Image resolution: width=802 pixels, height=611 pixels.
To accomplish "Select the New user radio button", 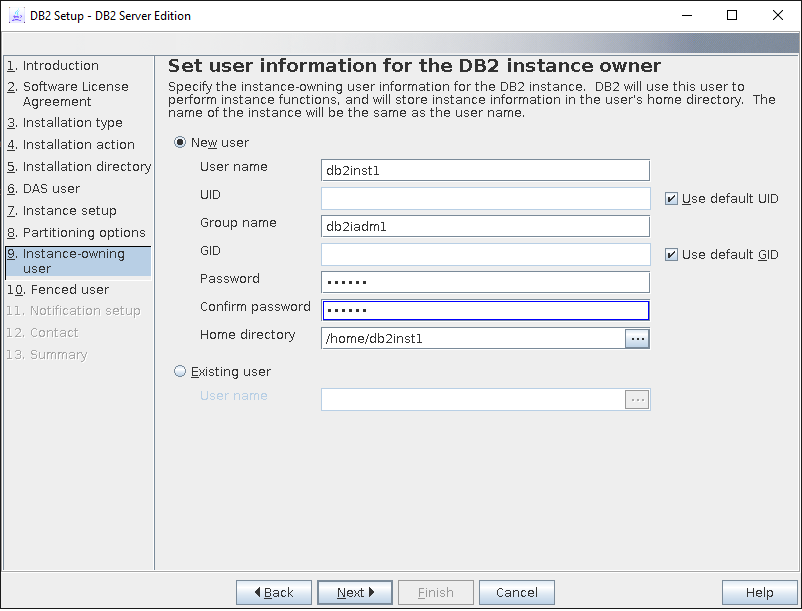I will click(x=181, y=143).
